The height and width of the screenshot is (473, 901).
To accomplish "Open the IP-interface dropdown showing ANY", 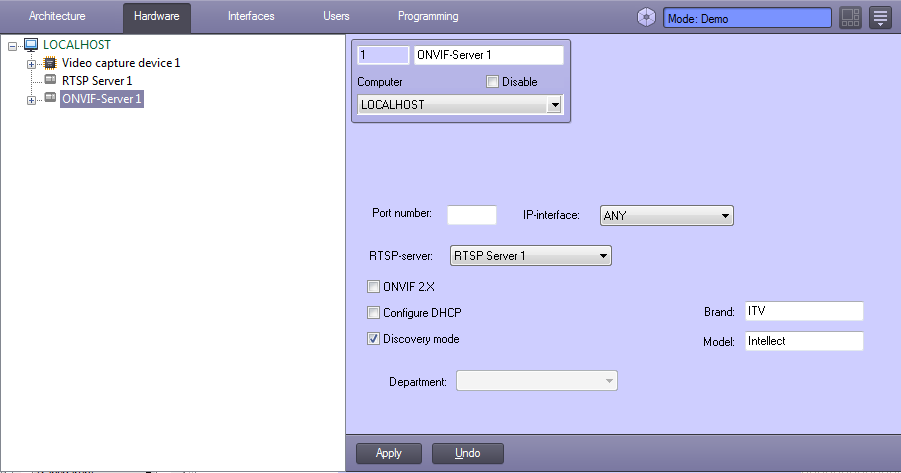I will pos(666,215).
